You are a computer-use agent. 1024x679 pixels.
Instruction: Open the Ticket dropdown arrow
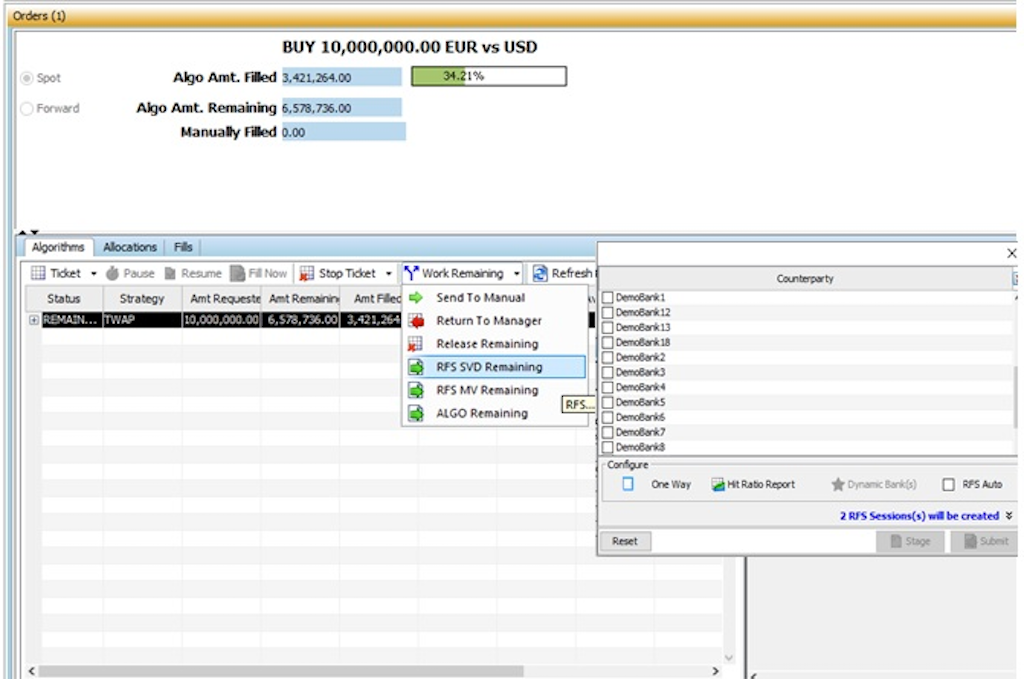(x=94, y=273)
